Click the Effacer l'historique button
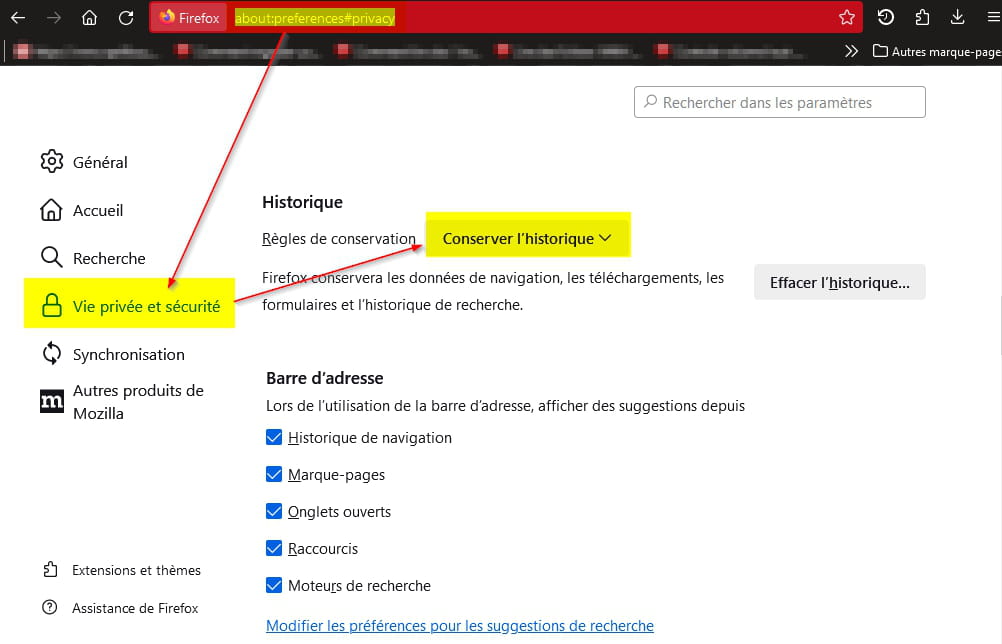The image size is (1002, 644). point(840,282)
